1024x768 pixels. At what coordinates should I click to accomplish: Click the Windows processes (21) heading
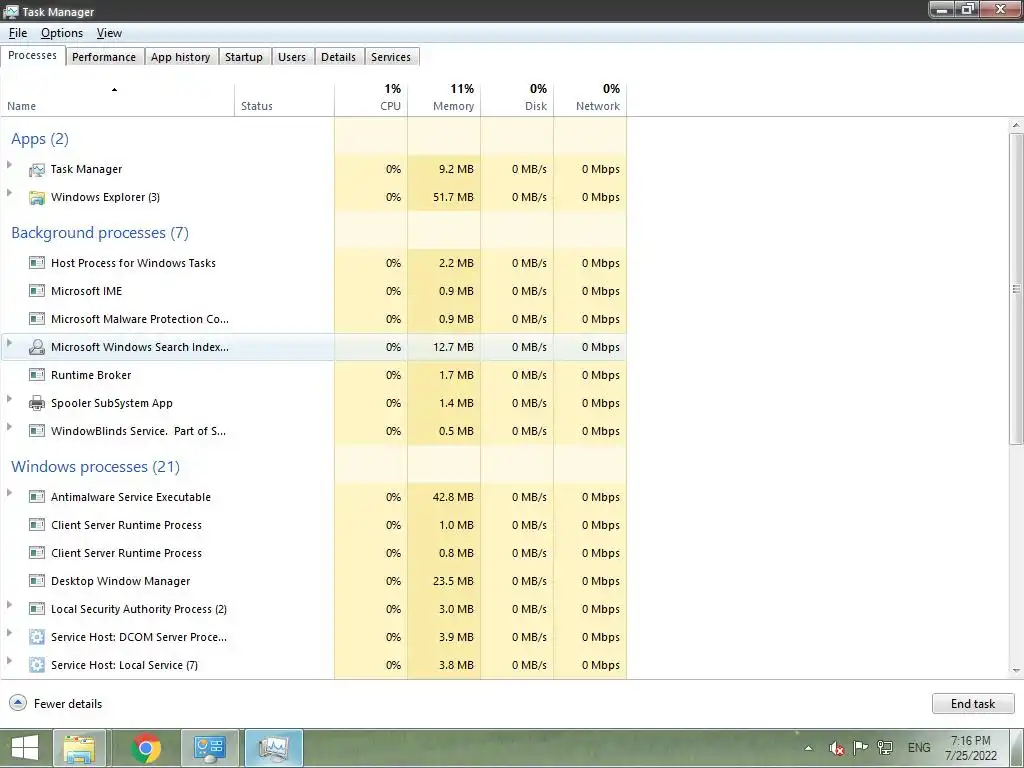click(95, 467)
